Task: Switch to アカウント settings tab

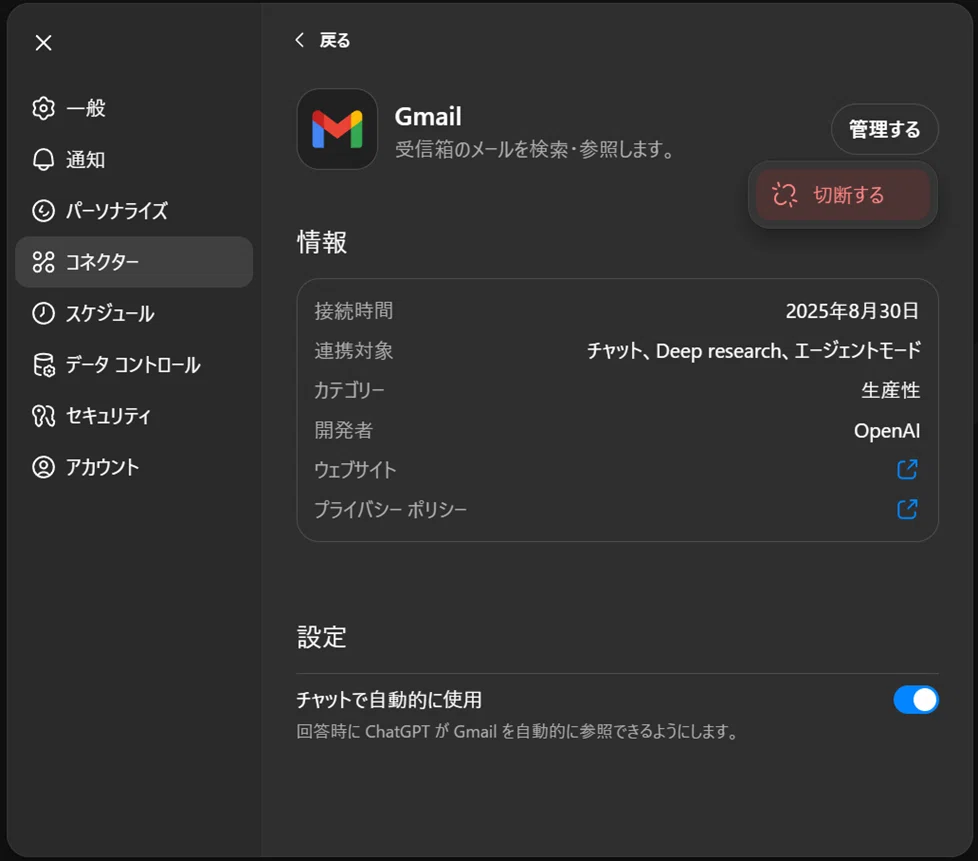Action: [134, 467]
